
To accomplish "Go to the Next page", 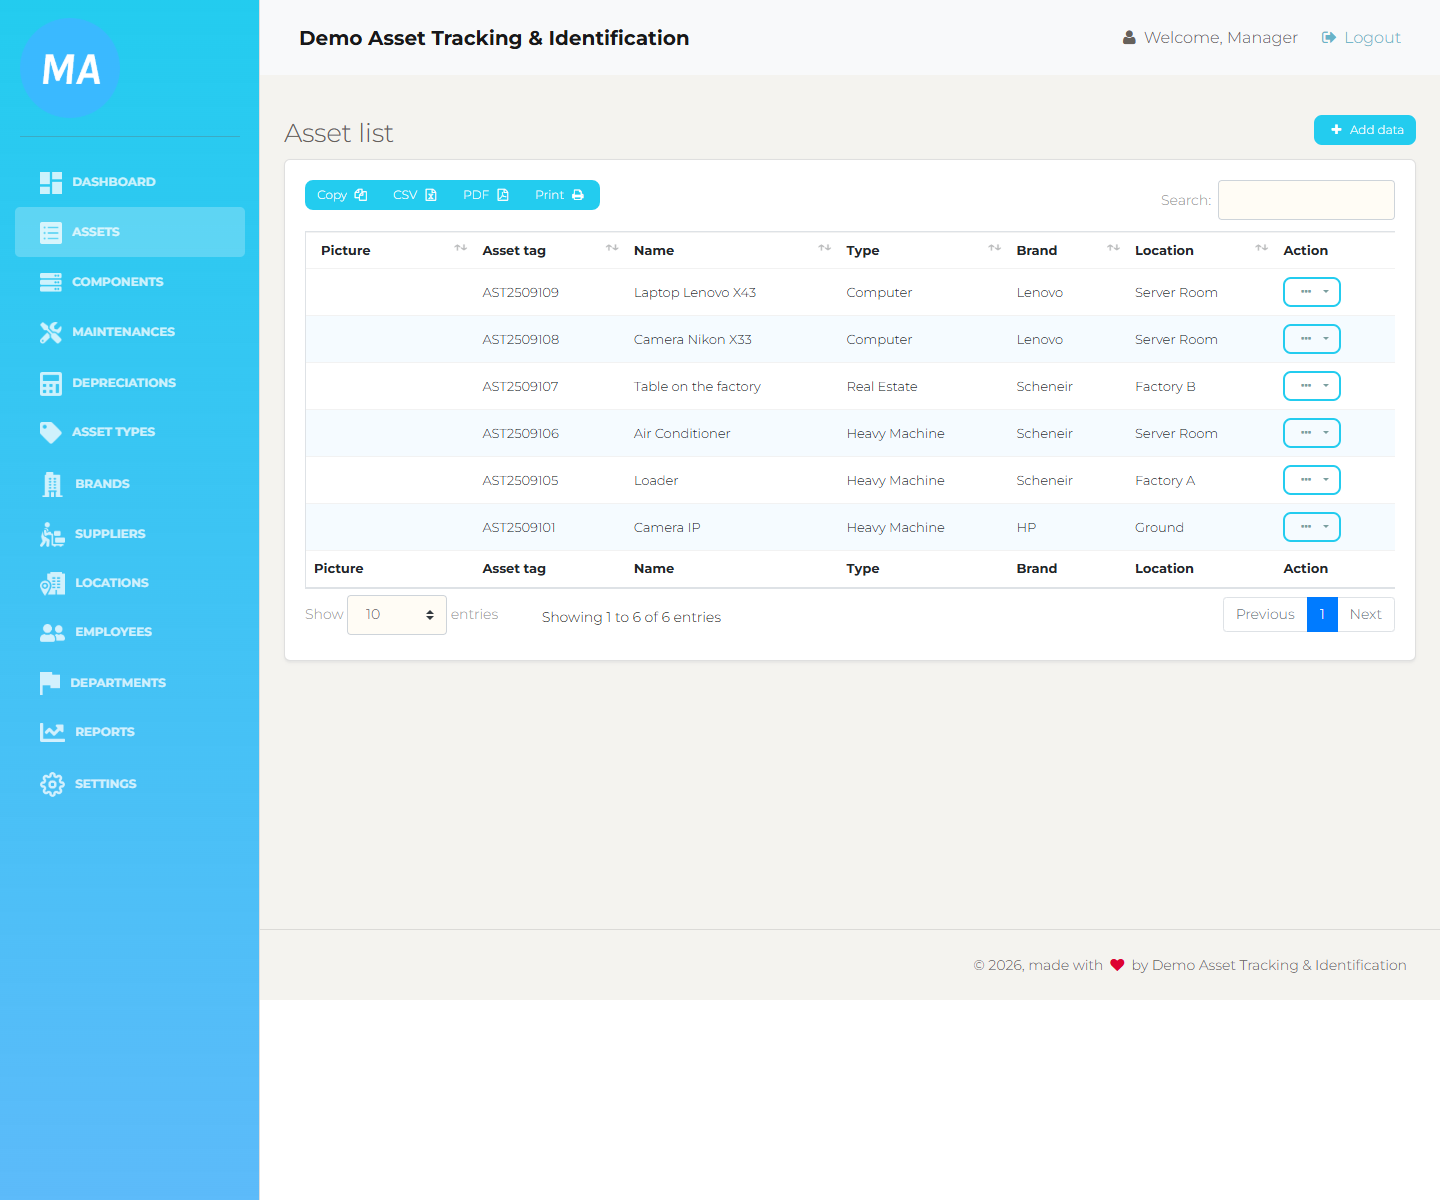I will point(1366,615).
